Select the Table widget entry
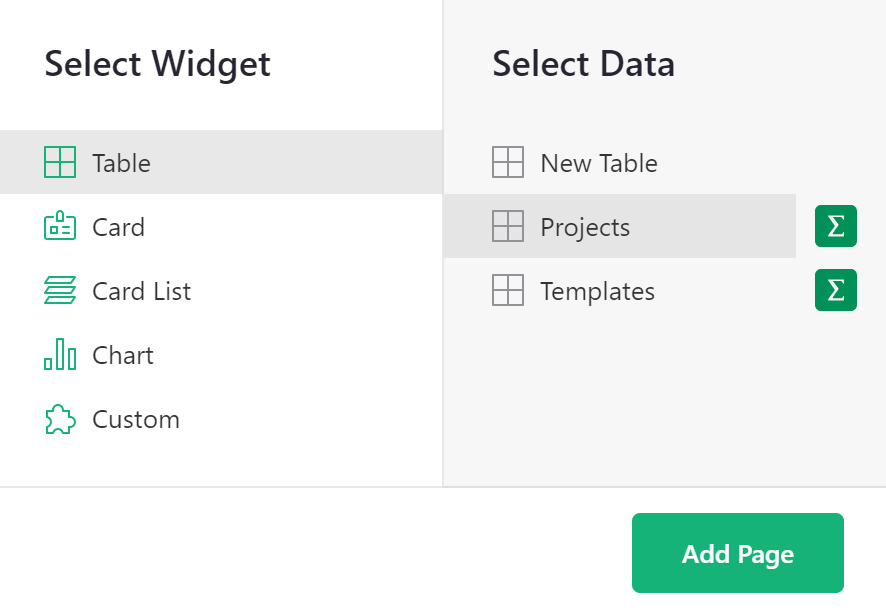Viewport: 886px width, 611px height. (120, 162)
